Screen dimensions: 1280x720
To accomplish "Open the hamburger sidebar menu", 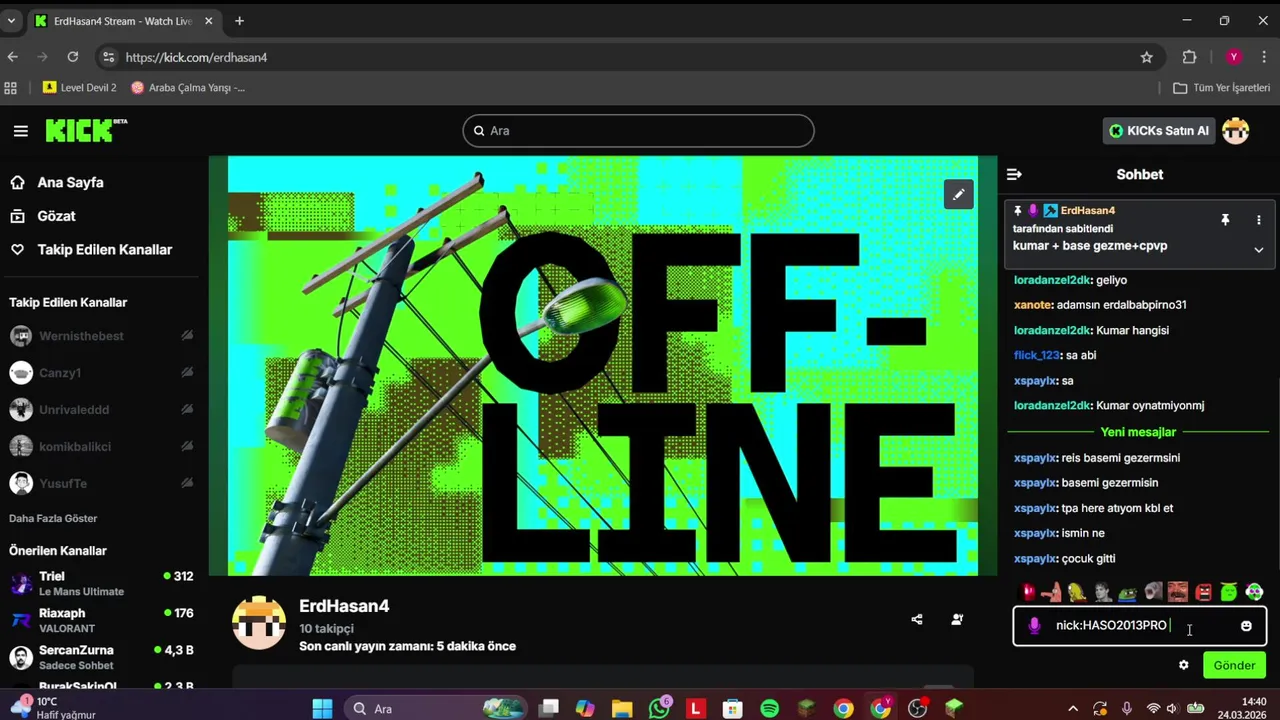I will click(x=20, y=131).
